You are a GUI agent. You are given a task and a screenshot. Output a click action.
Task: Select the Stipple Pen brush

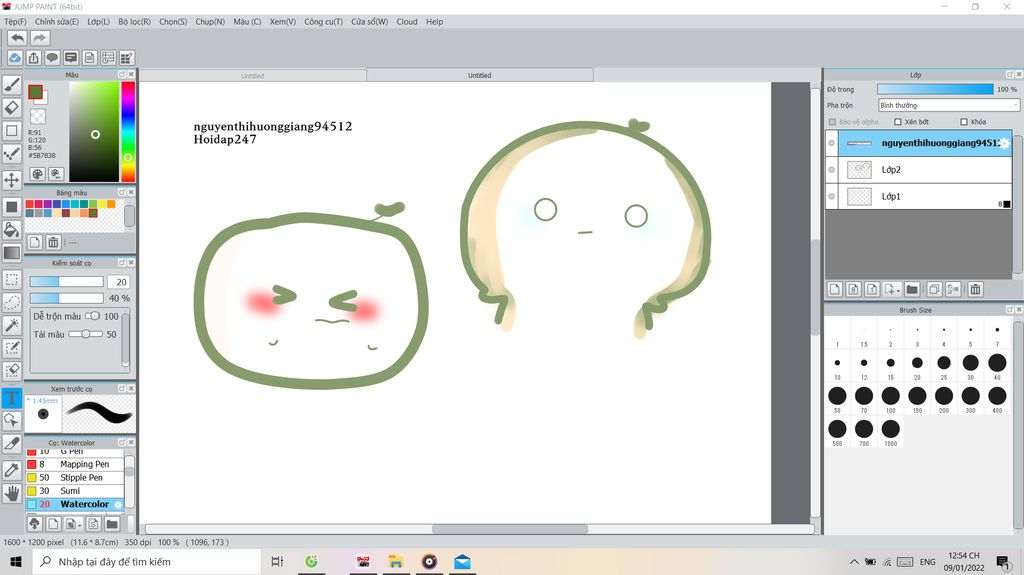click(75, 478)
